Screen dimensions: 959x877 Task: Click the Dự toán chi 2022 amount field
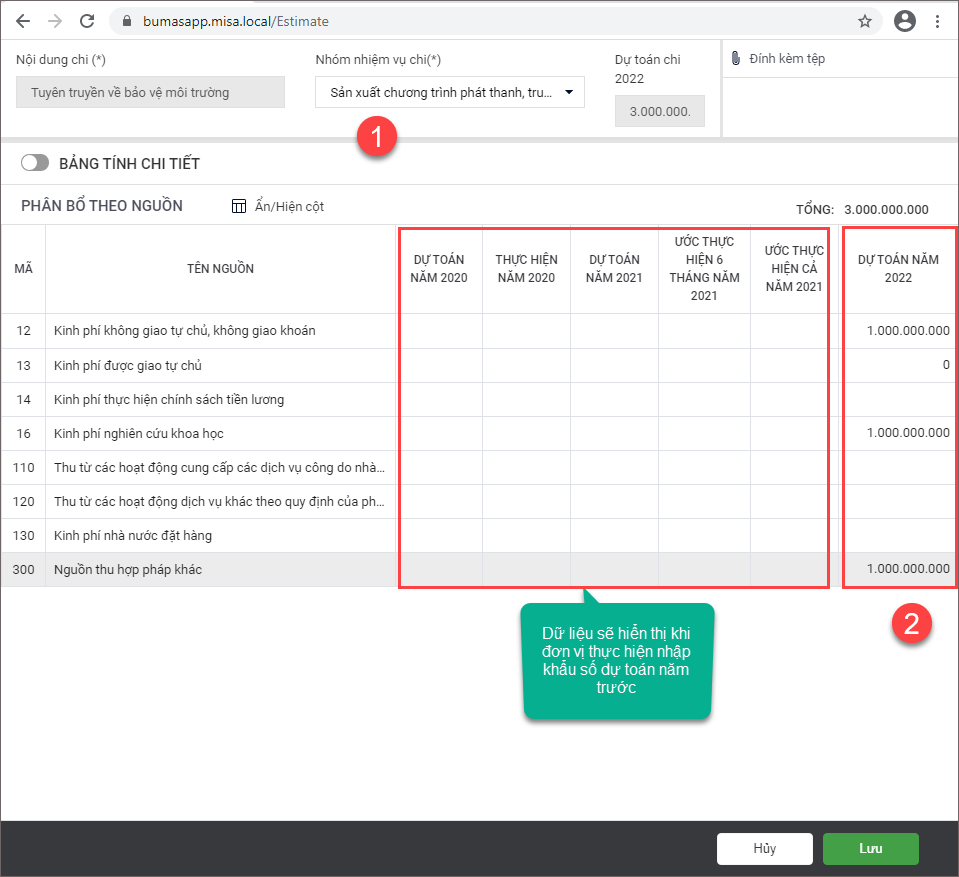659,111
